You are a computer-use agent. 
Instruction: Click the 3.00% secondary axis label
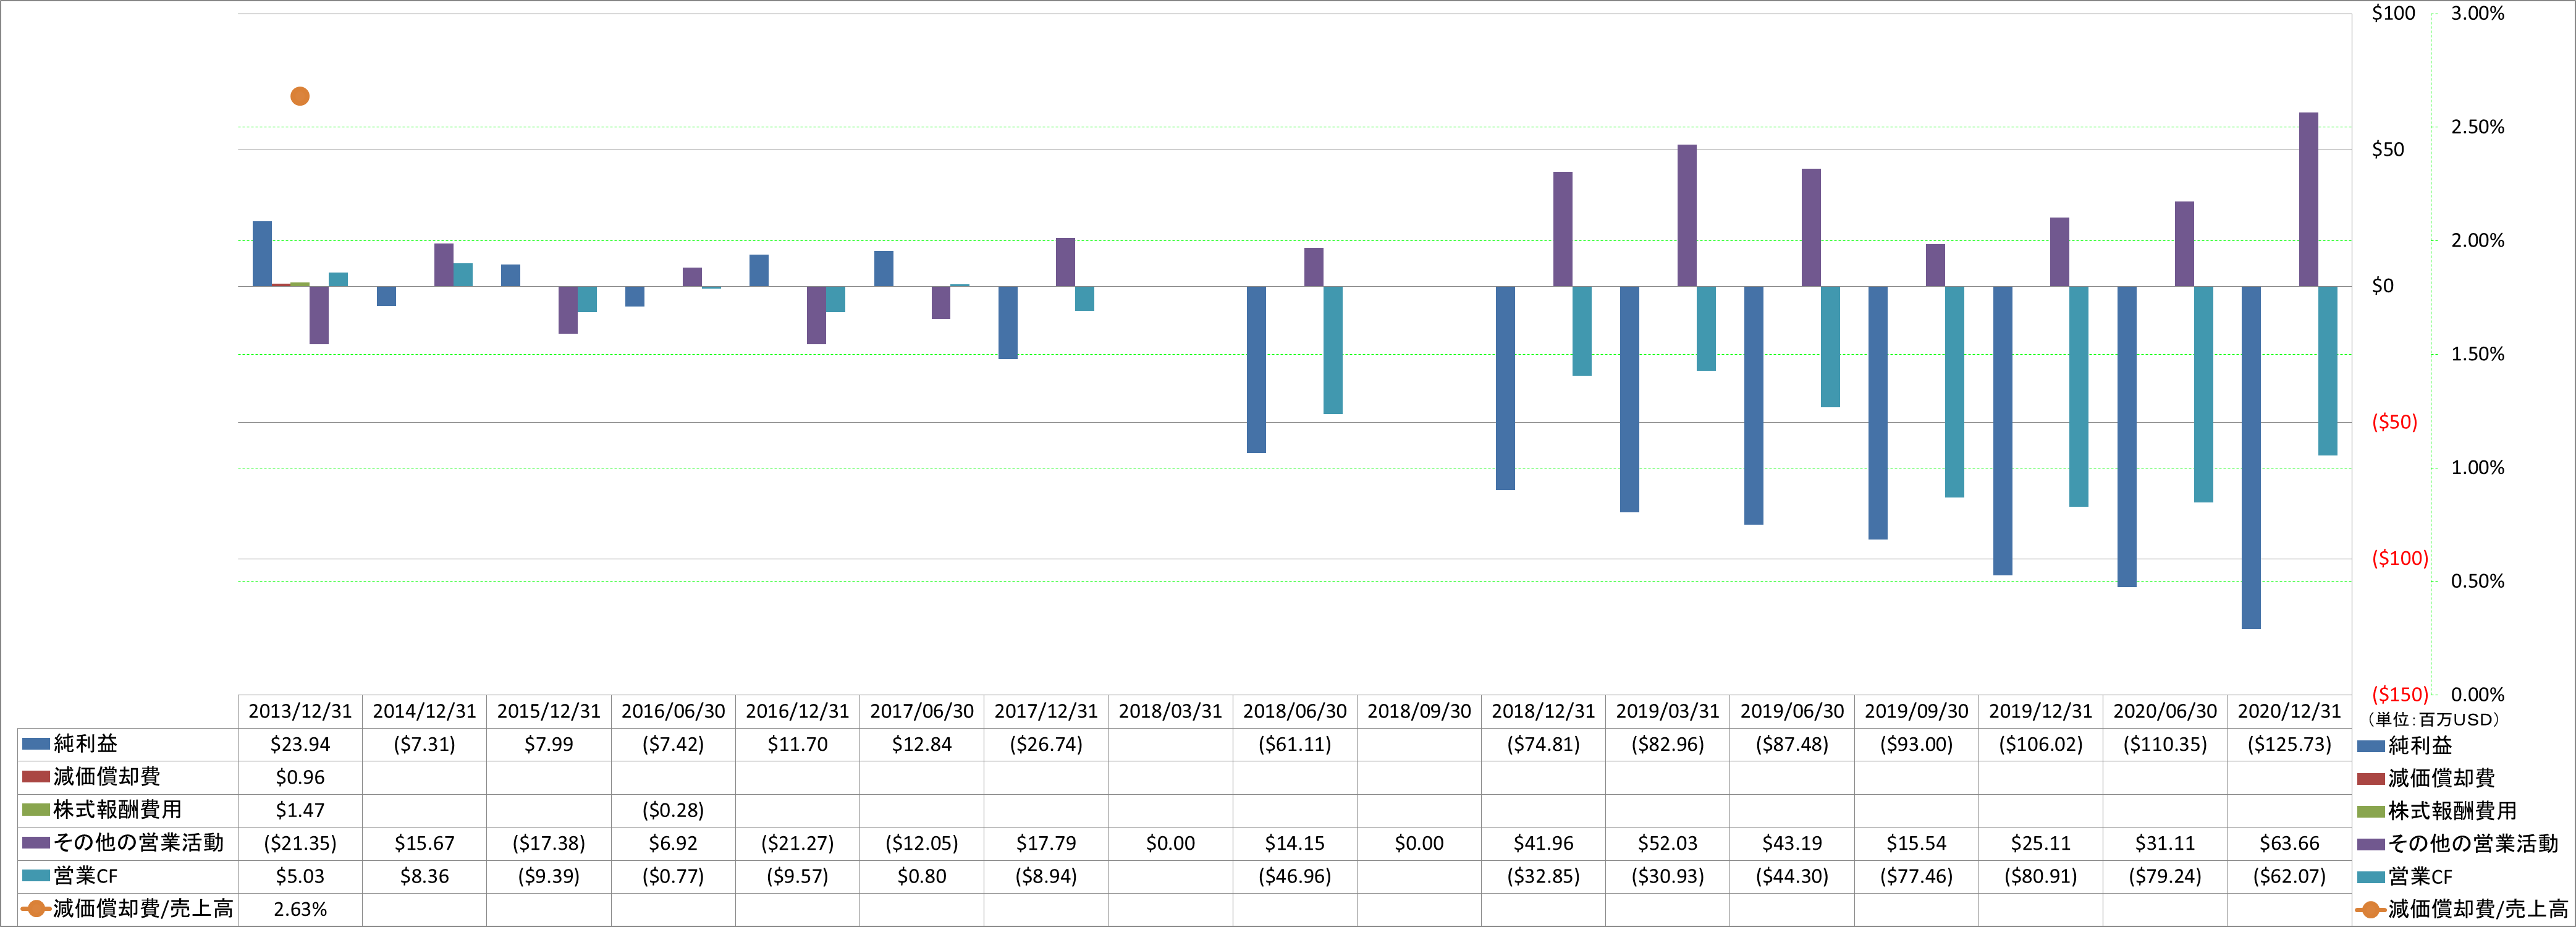tap(2478, 13)
